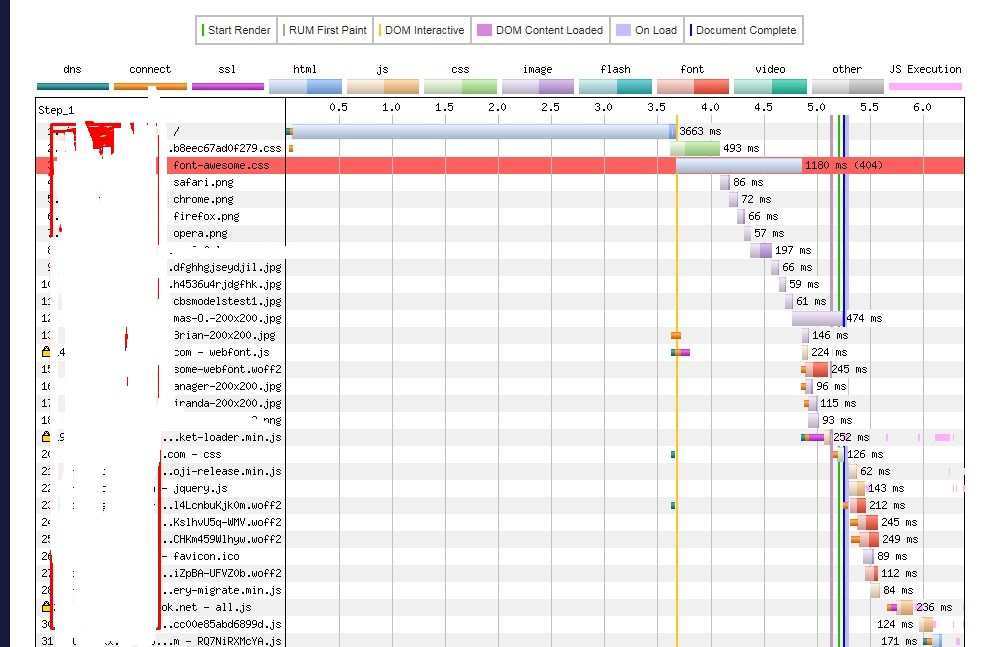
Task: Click the ssl purple color bar
Action: (x=227, y=87)
